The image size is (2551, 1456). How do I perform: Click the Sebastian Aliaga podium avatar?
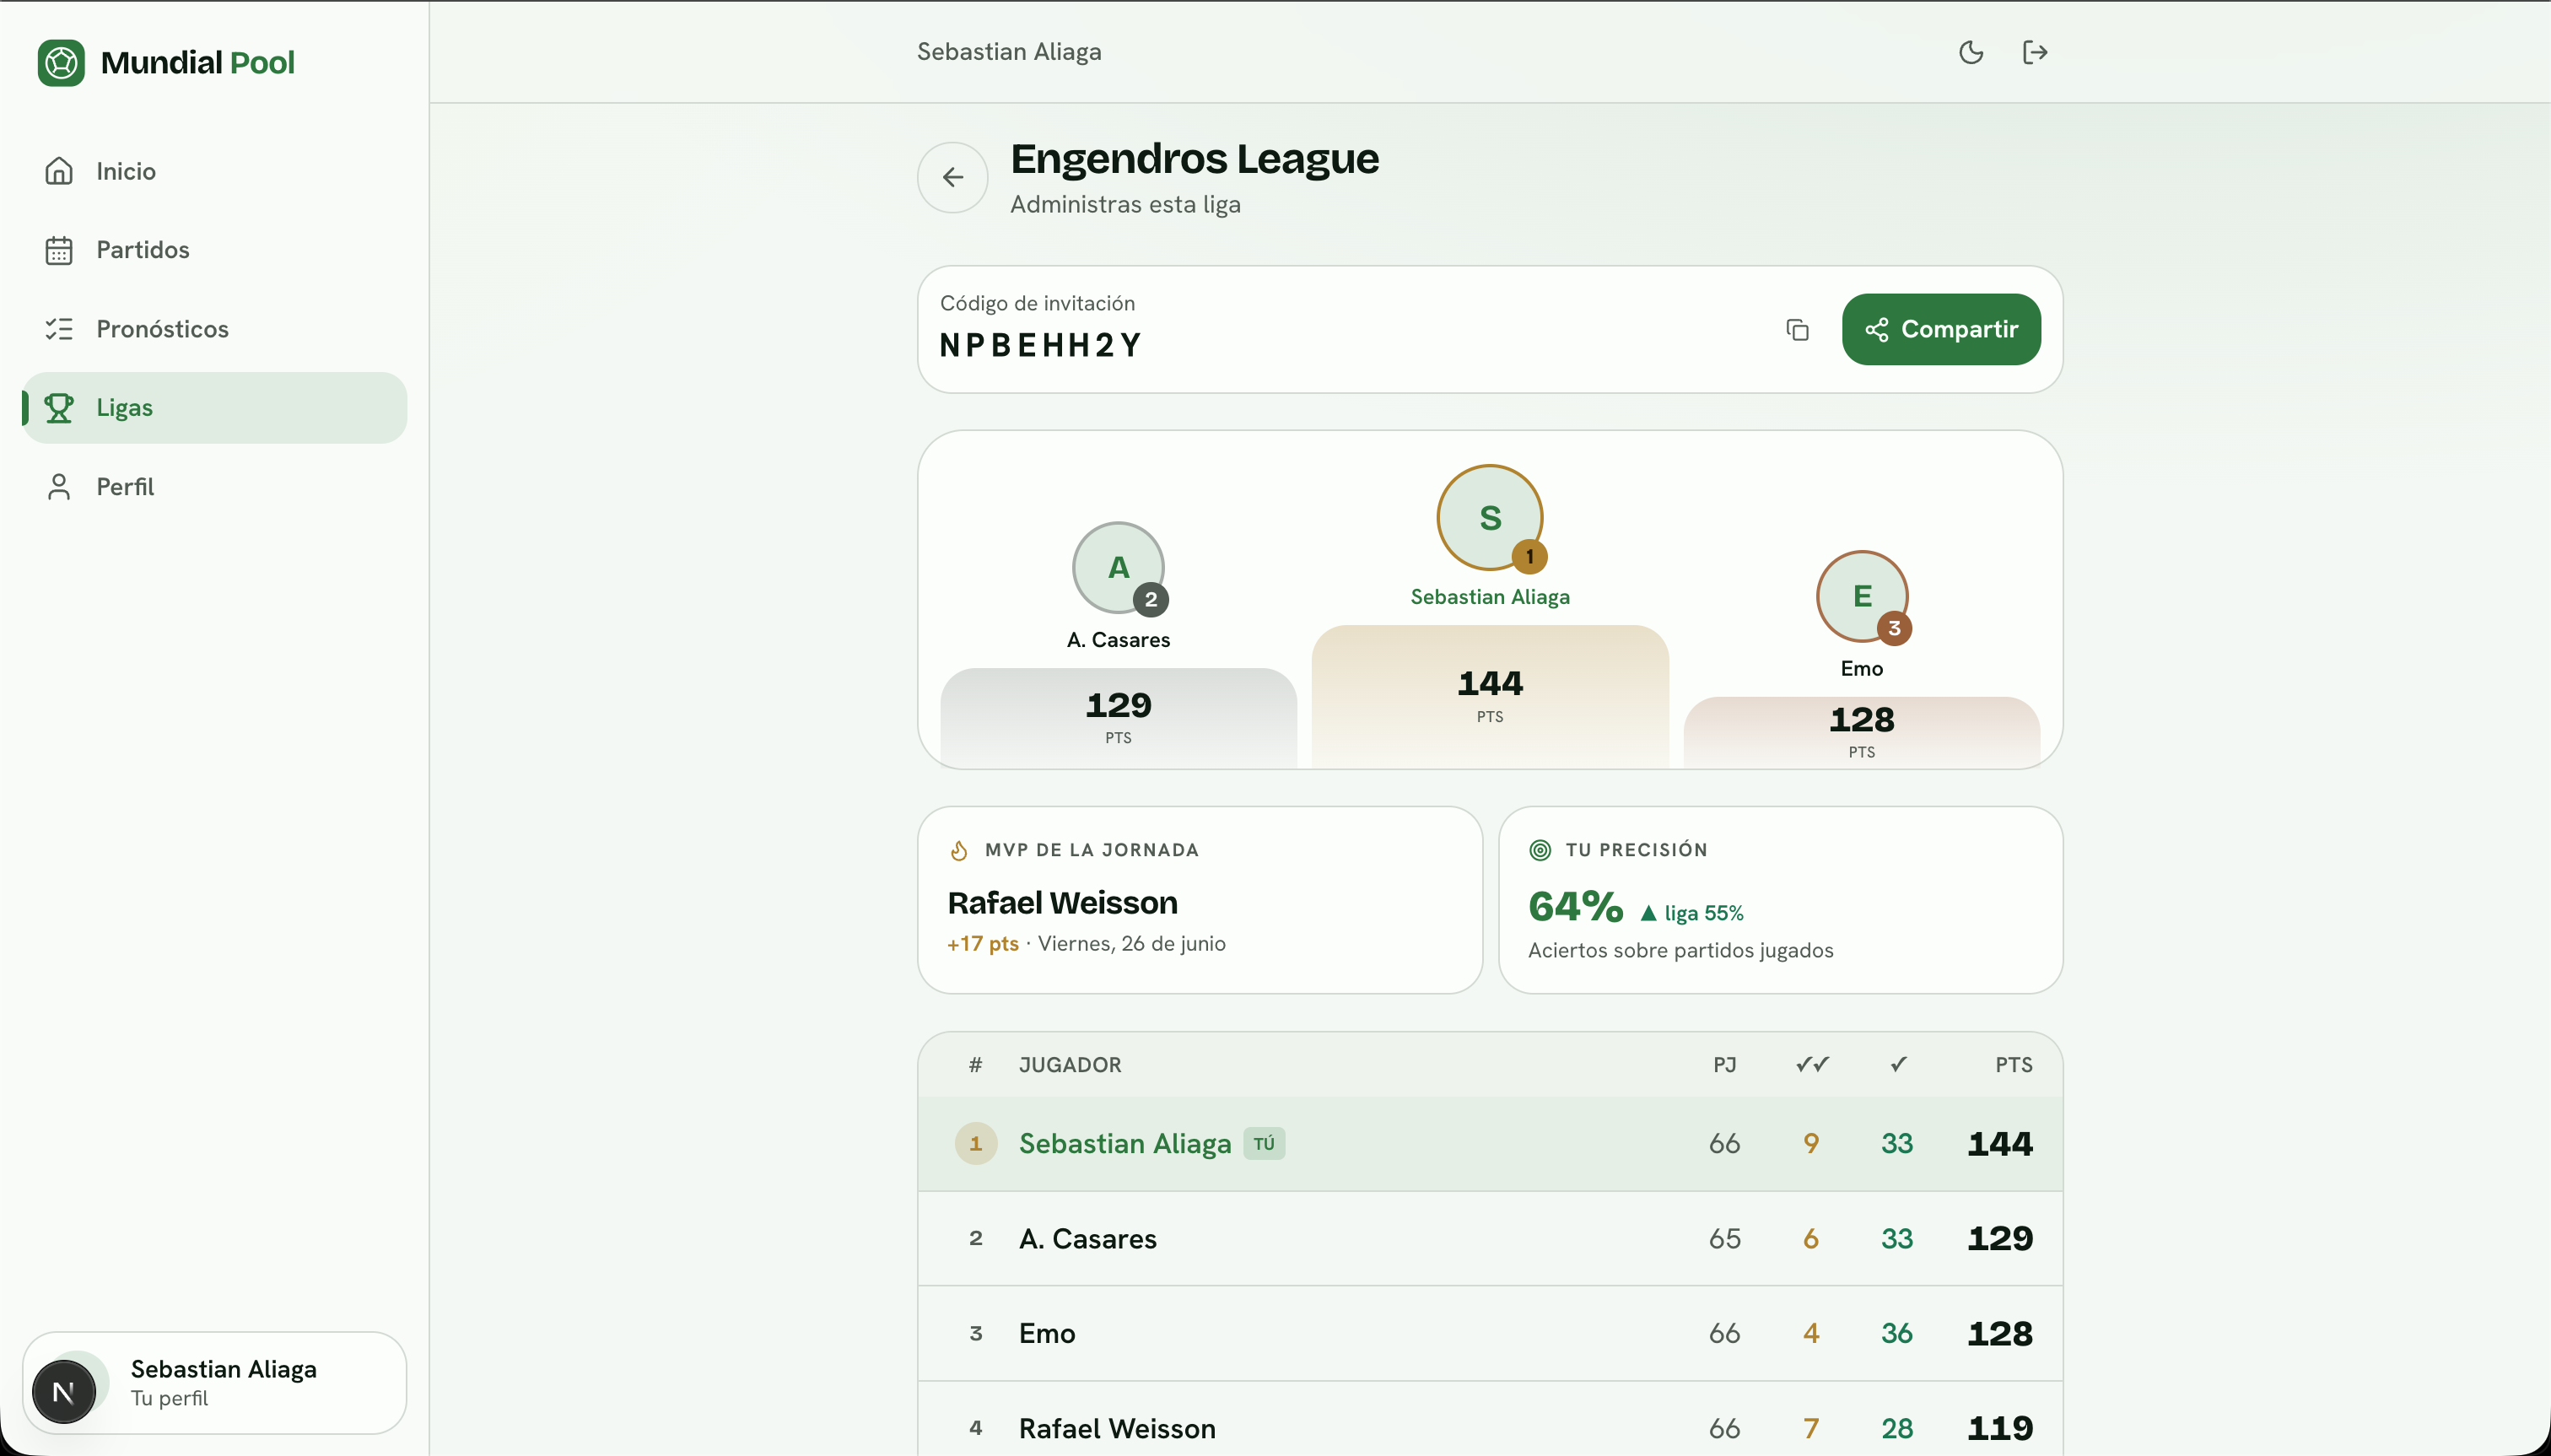[x=1489, y=517]
